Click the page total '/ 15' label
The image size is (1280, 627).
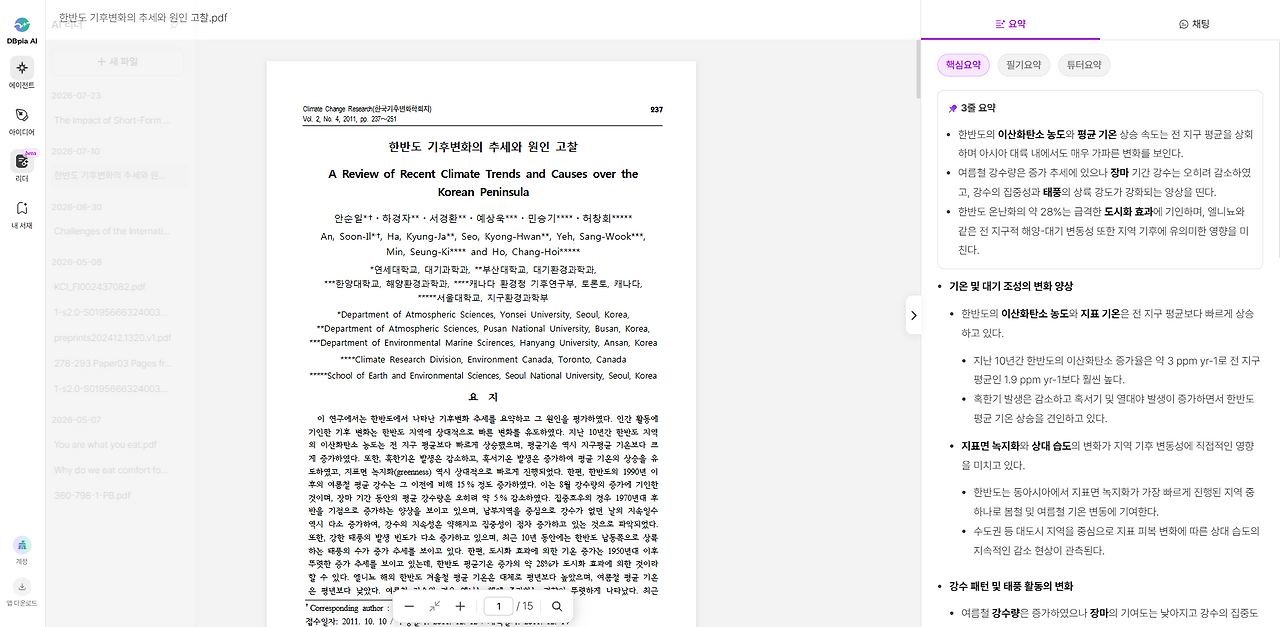point(525,606)
